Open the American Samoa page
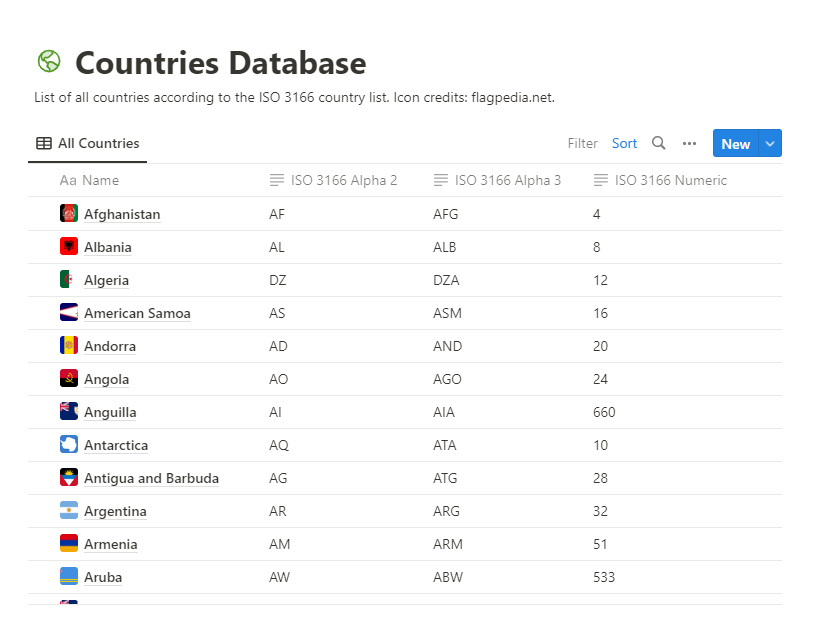The width and height of the screenshot is (820, 634). (137, 313)
